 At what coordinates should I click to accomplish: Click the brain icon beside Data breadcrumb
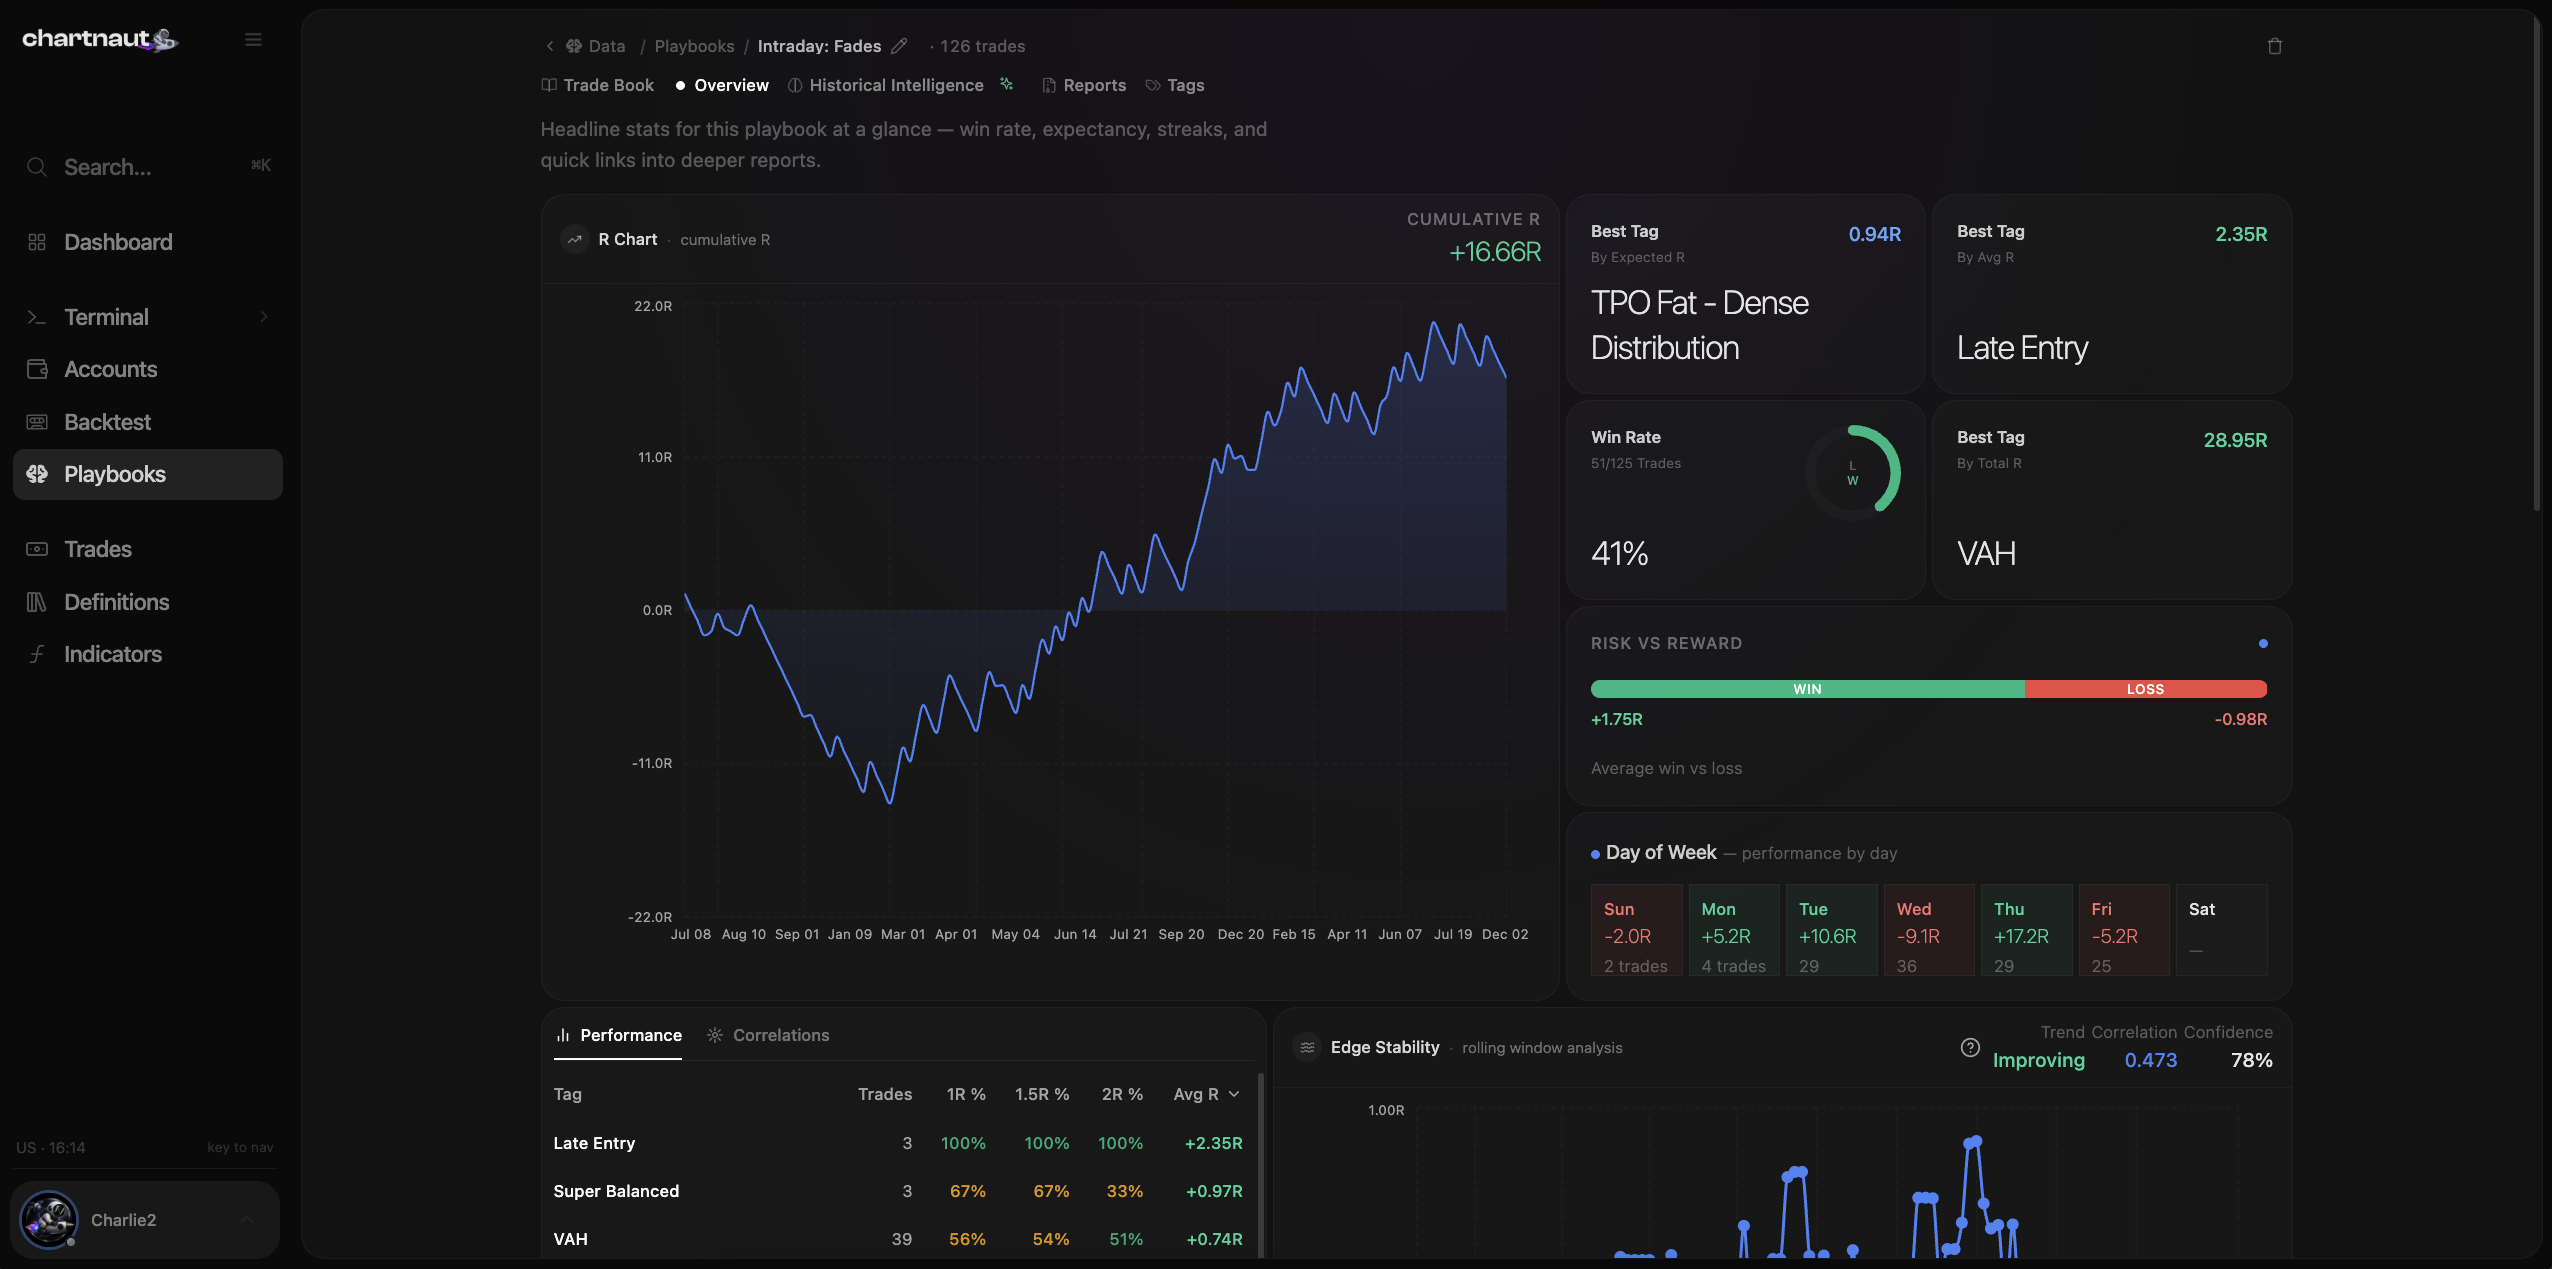coord(574,46)
